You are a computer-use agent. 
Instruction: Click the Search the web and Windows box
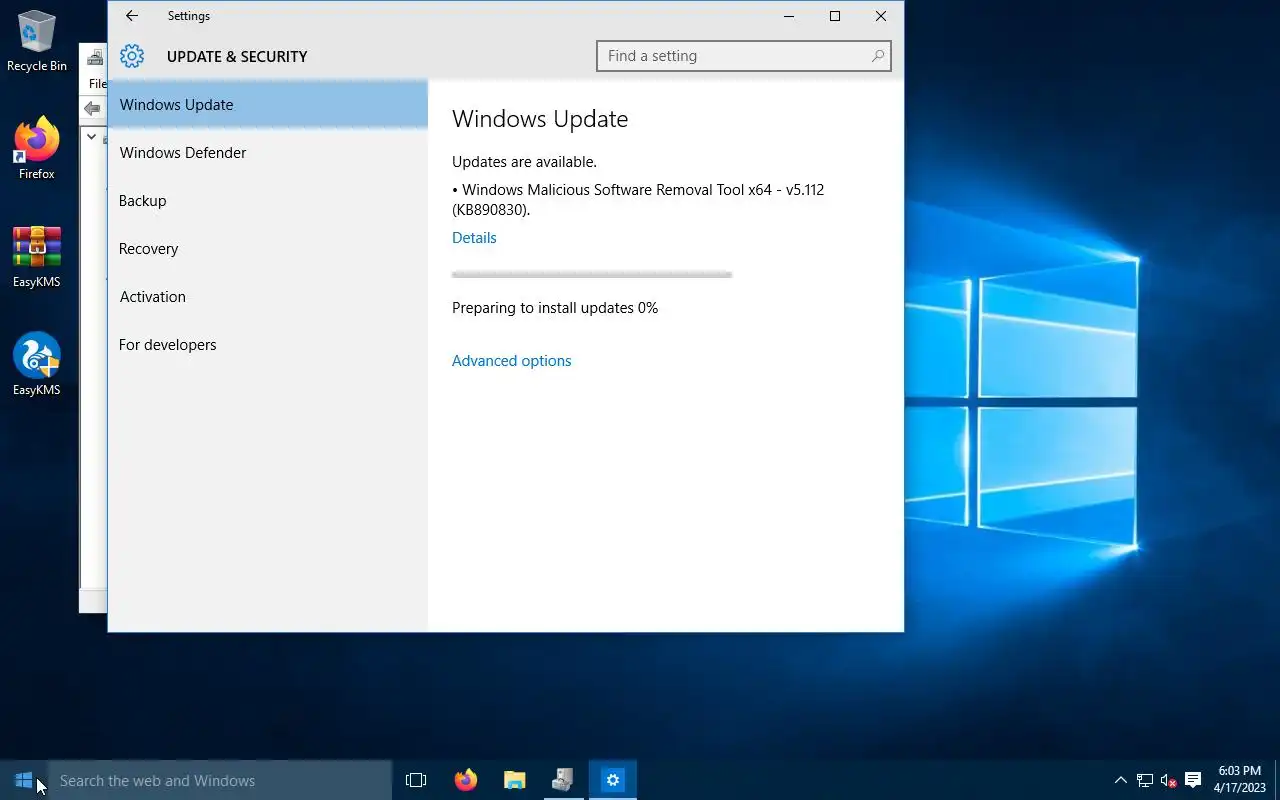tap(220, 780)
